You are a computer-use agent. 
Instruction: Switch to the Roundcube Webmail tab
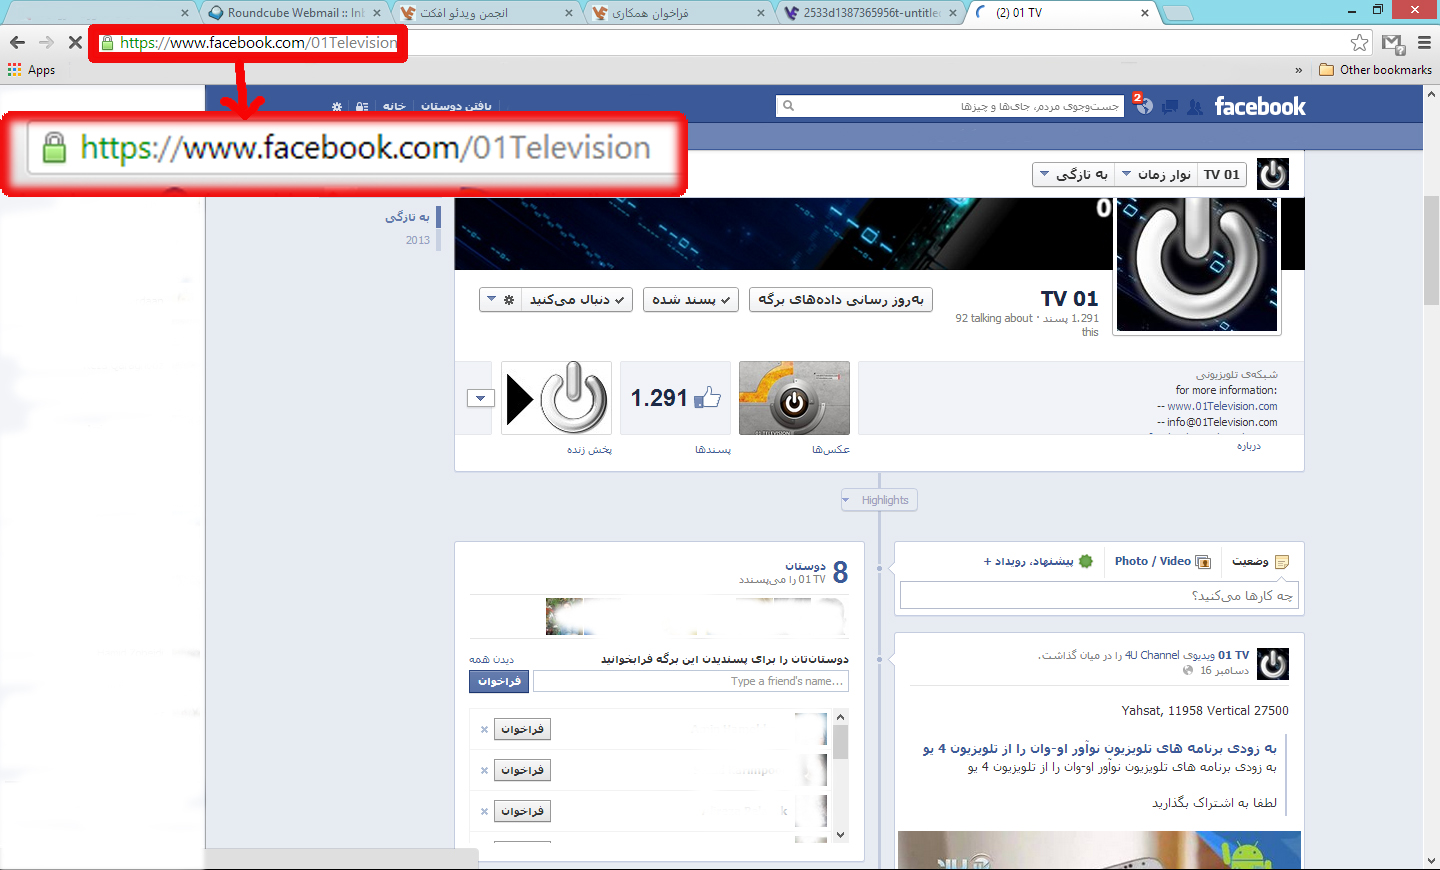click(295, 13)
